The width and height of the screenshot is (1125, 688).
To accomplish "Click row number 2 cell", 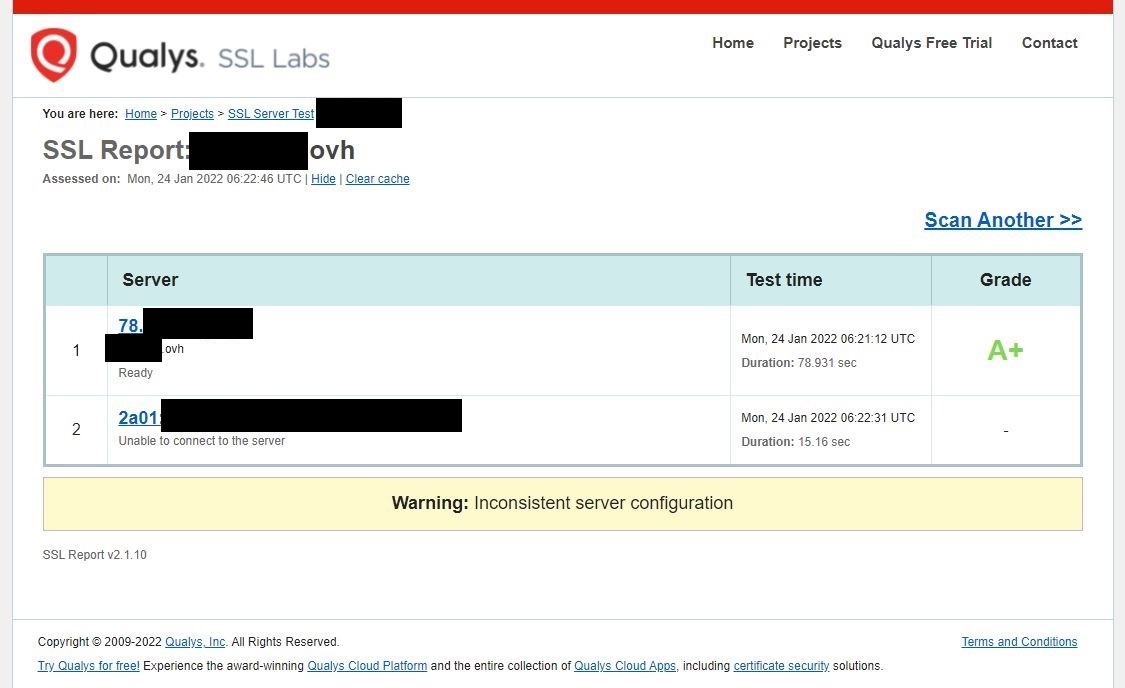I will click(x=76, y=429).
